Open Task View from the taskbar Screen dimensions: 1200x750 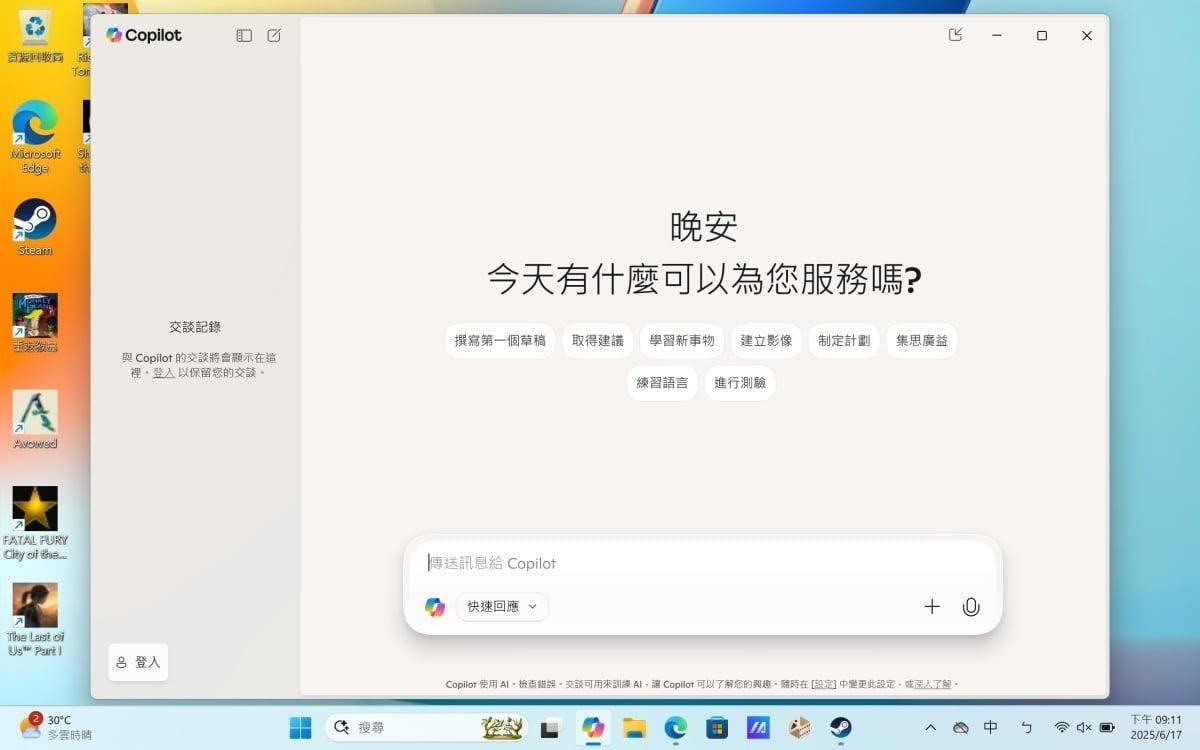point(549,728)
